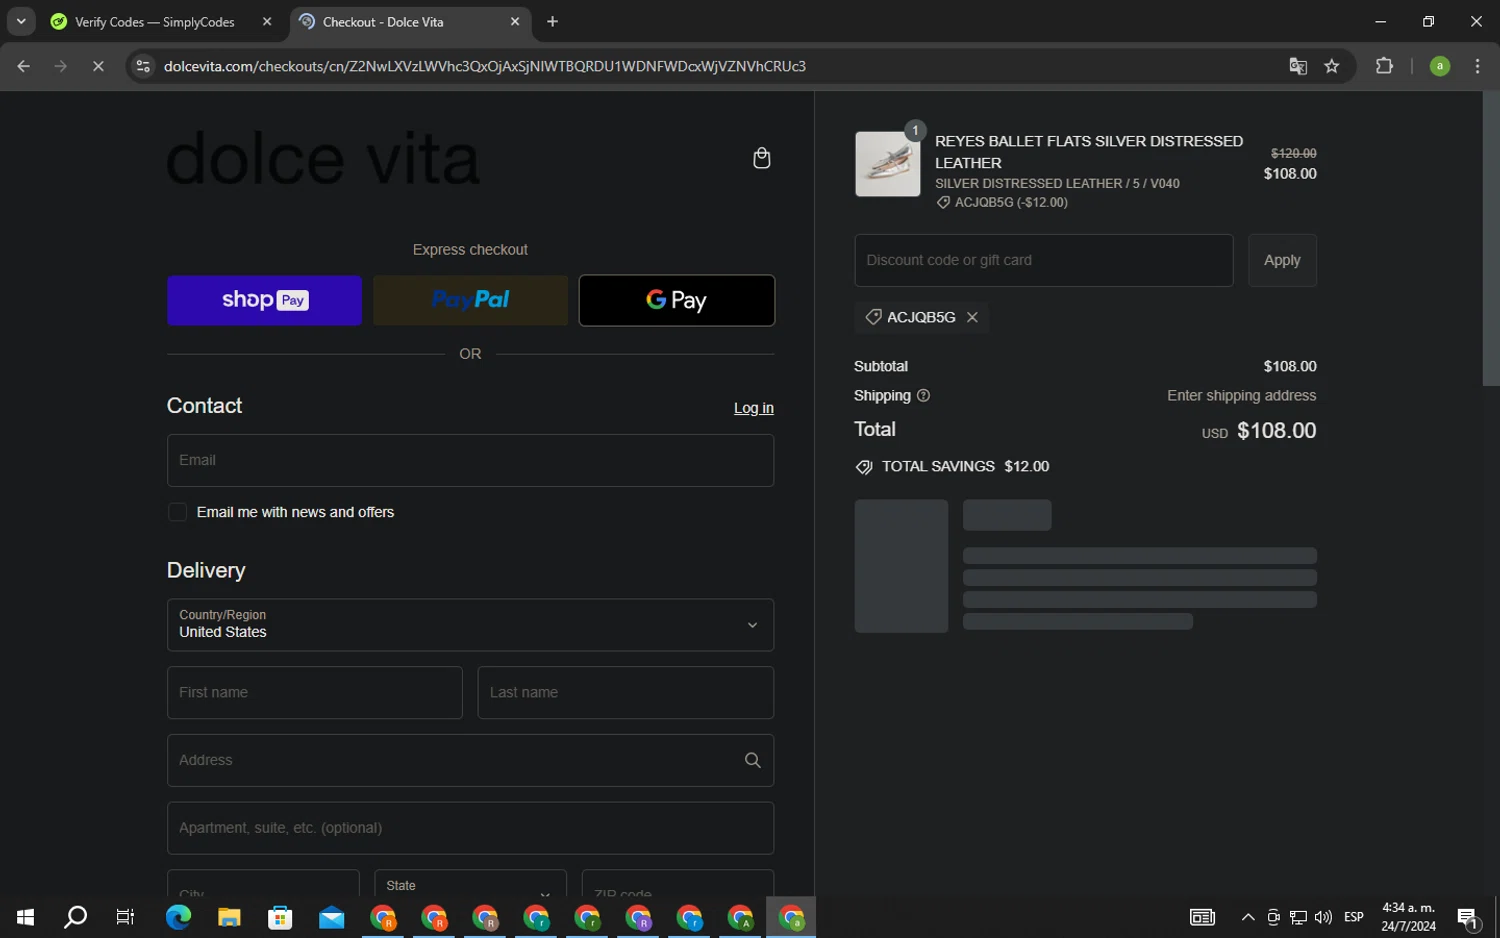Open the Chrome profile avatar

tap(1440, 66)
